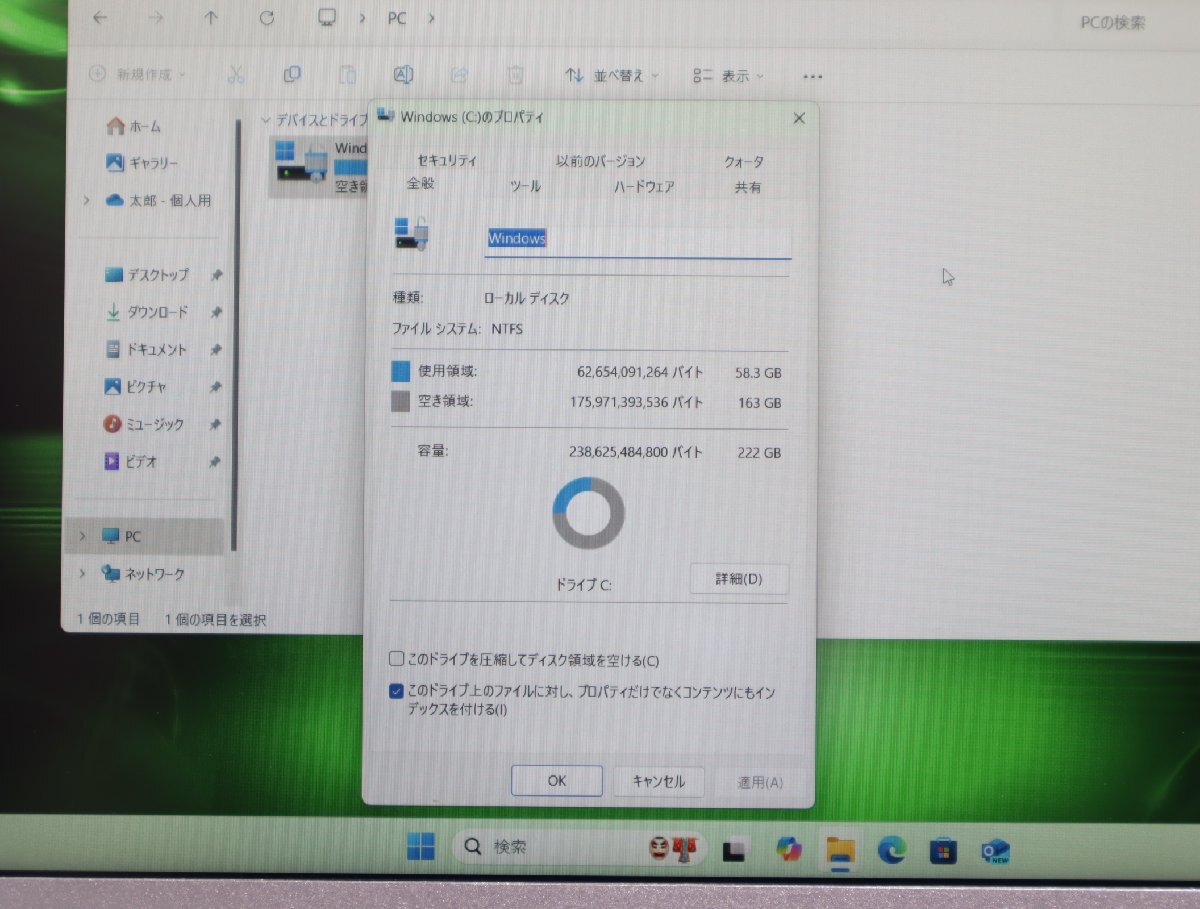Click the キャンセル button
The image size is (1200, 909).
[x=659, y=781]
